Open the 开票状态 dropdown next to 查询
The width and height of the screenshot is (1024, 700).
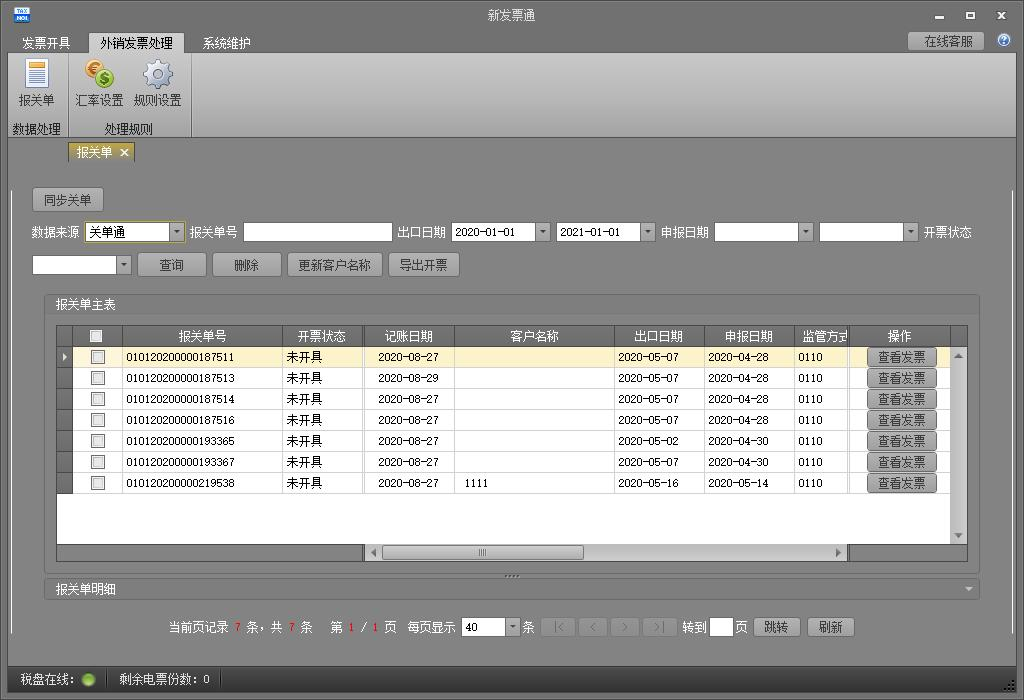click(x=124, y=264)
